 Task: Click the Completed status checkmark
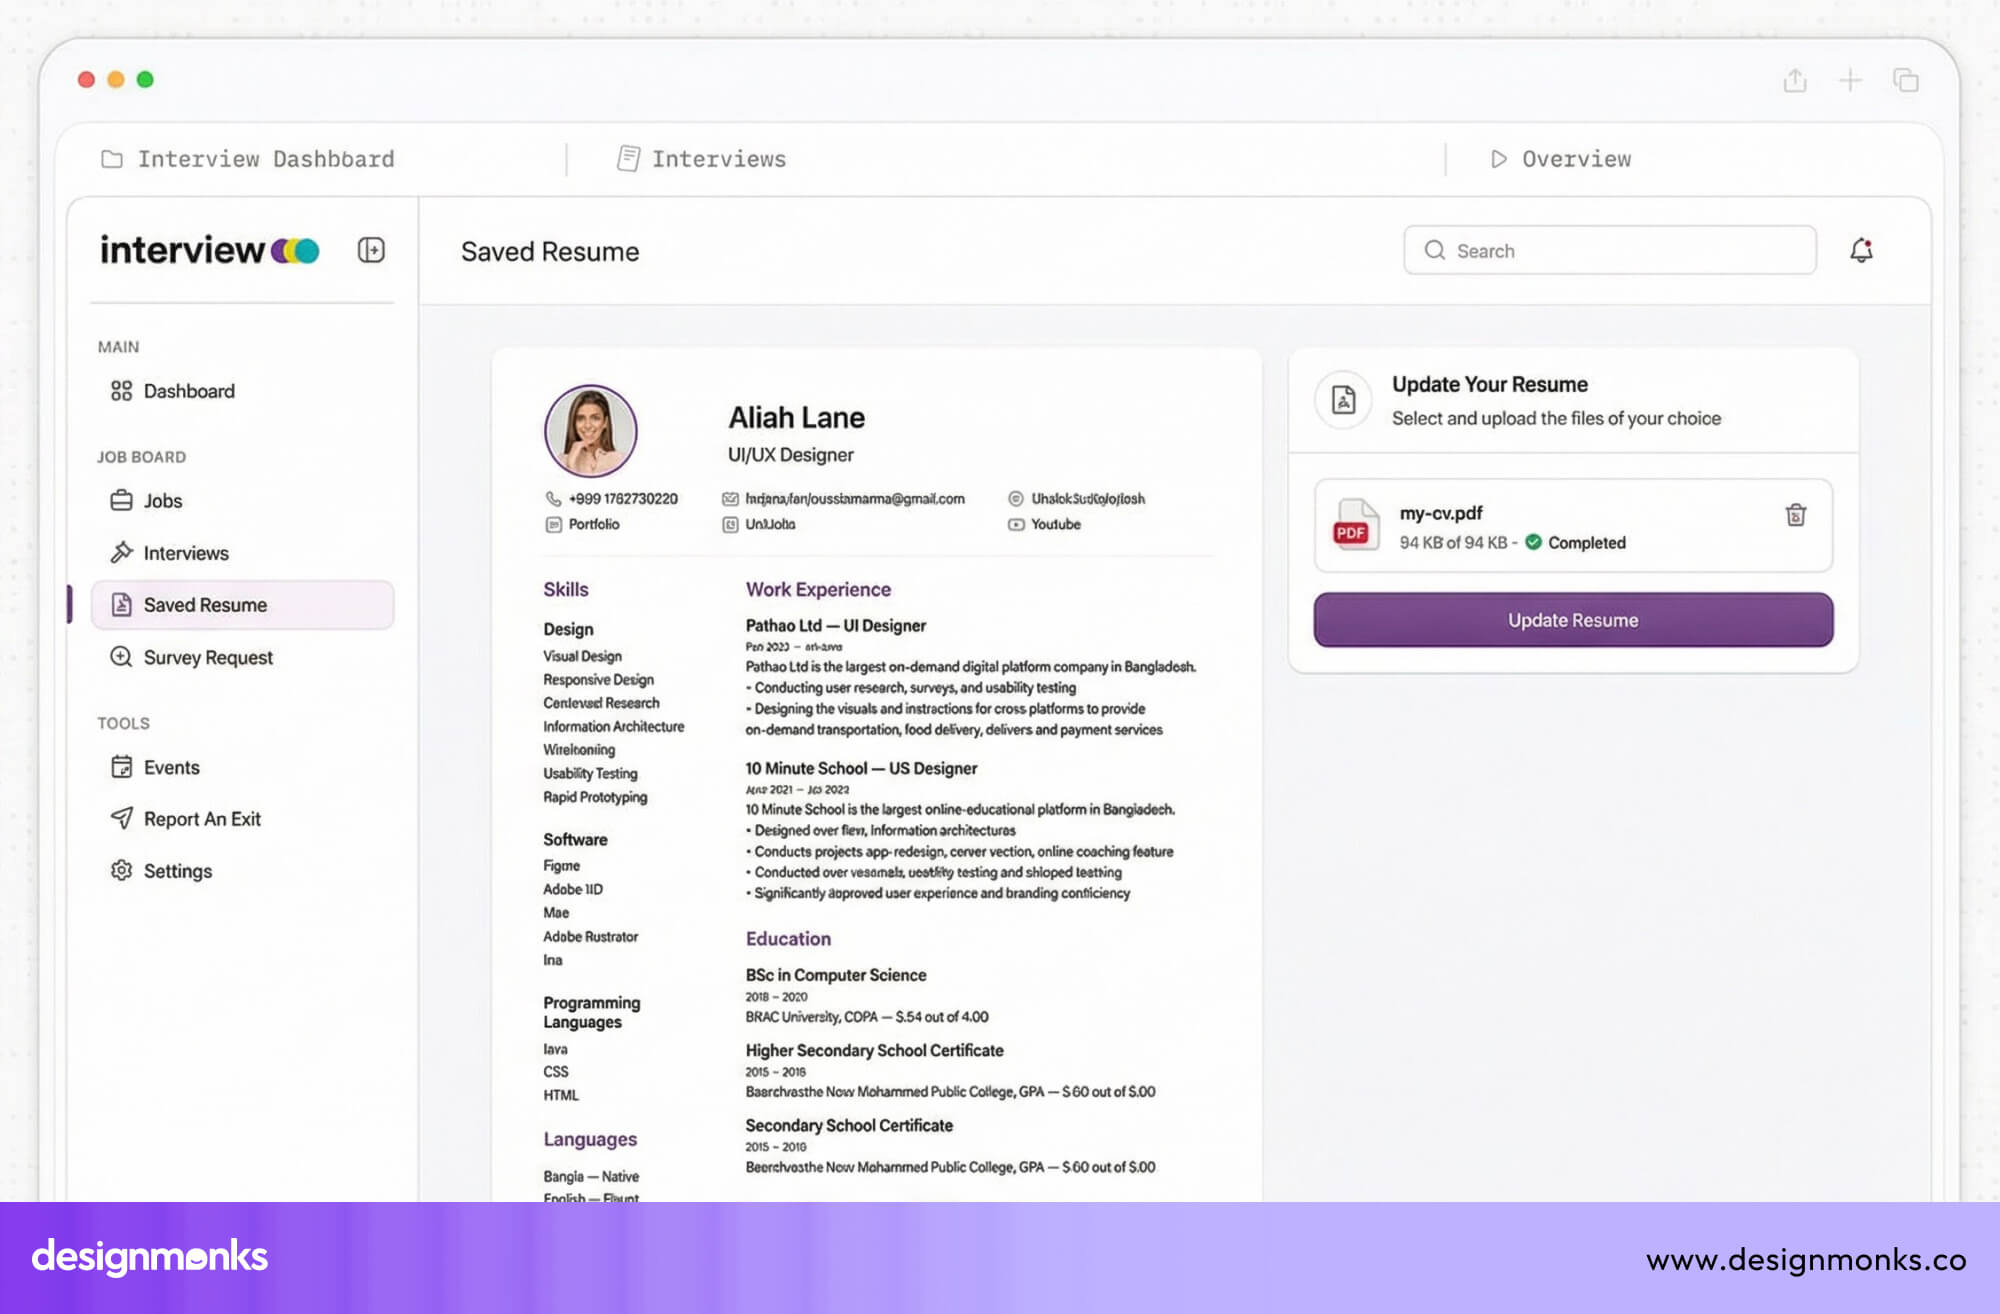click(x=1533, y=542)
